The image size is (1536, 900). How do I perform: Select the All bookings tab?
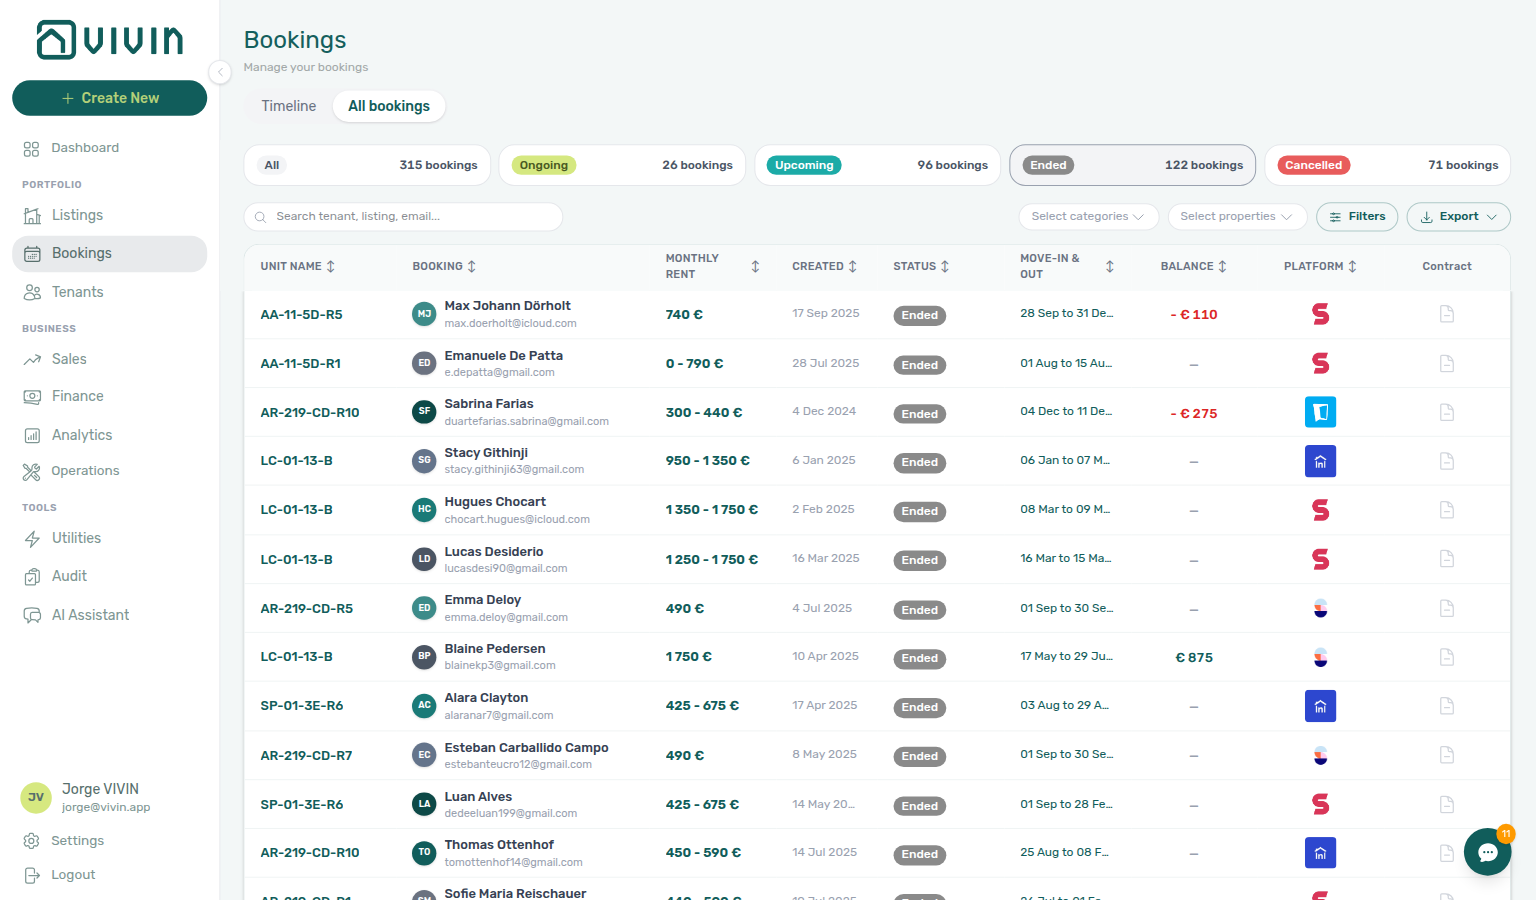(389, 106)
